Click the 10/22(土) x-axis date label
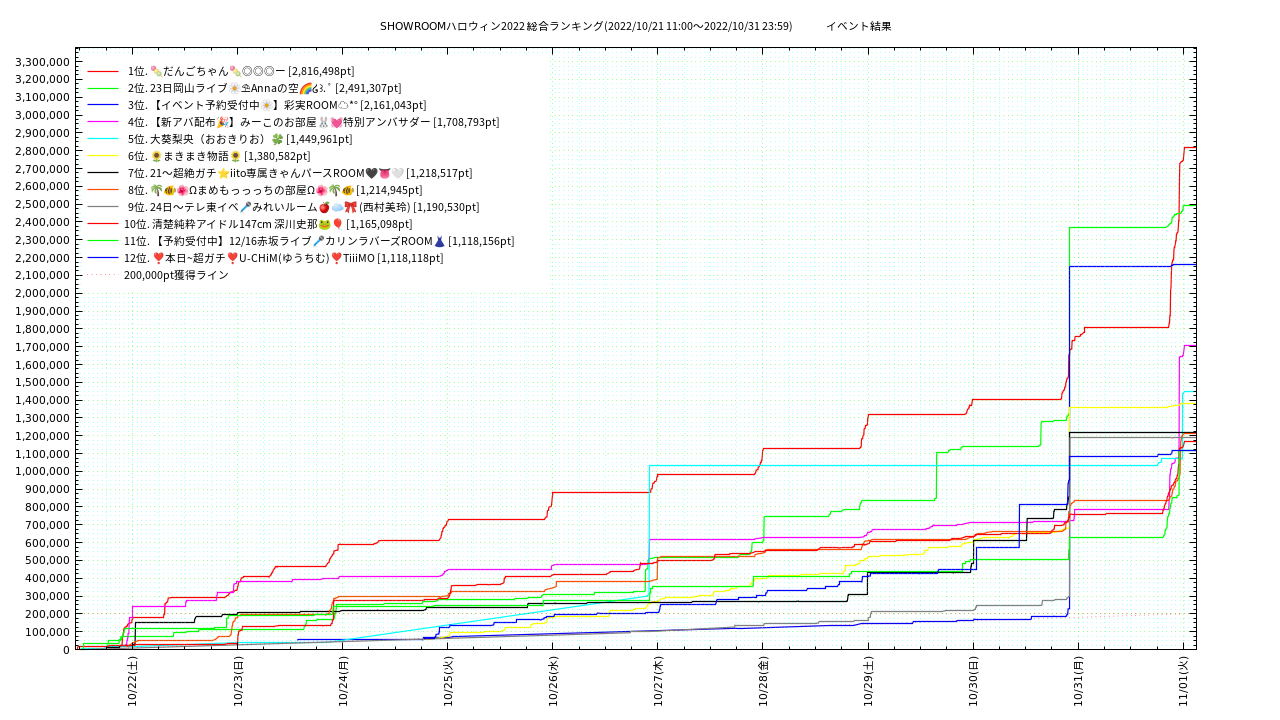Screen dimensions: 1280x720 coord(133,681)
